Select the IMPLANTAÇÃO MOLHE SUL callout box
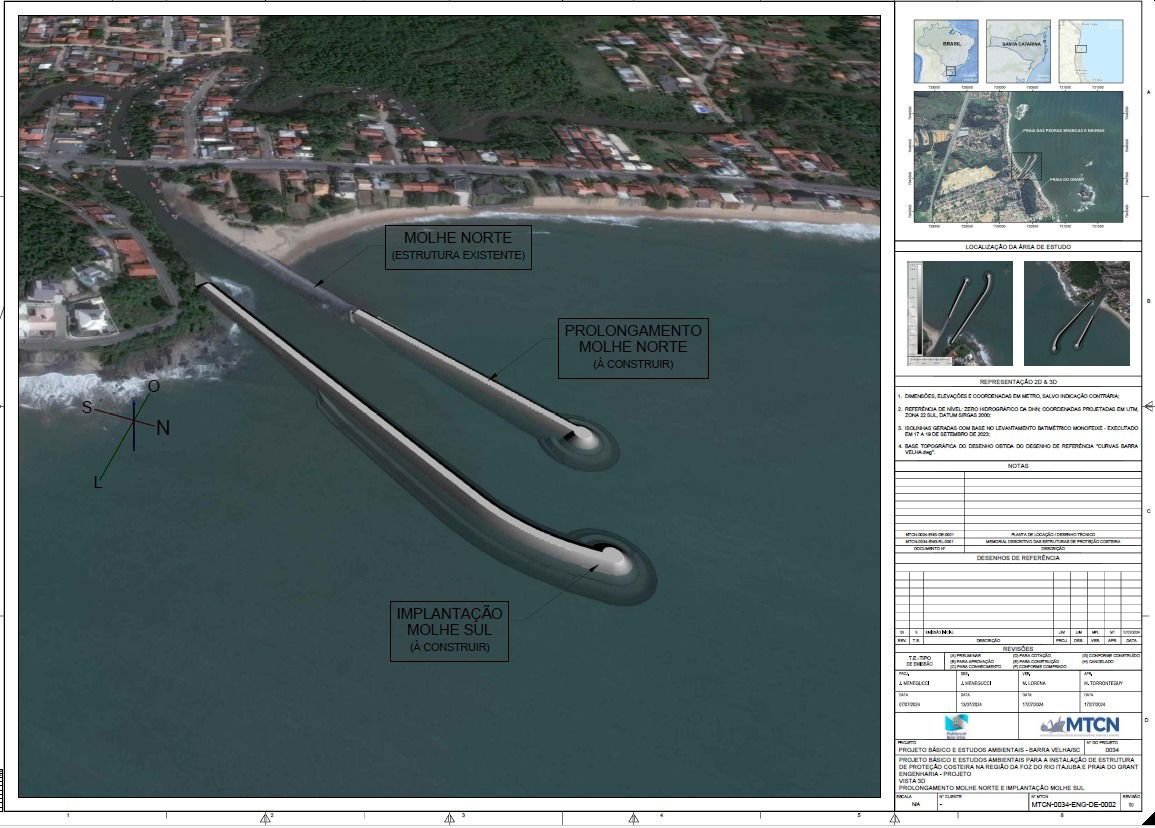Viewport: 1155px width, 828px height. (x=449, y=631)
